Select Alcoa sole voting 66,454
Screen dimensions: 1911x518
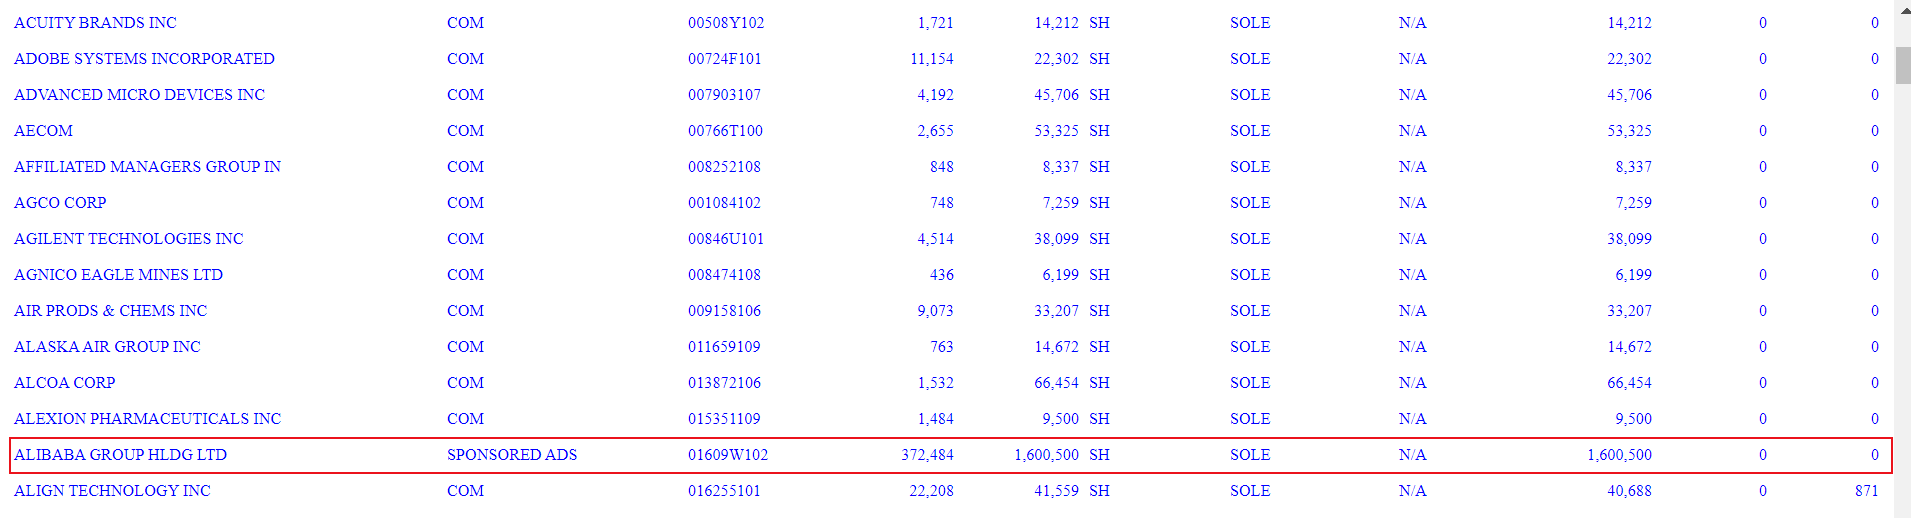click(1629, 383)
